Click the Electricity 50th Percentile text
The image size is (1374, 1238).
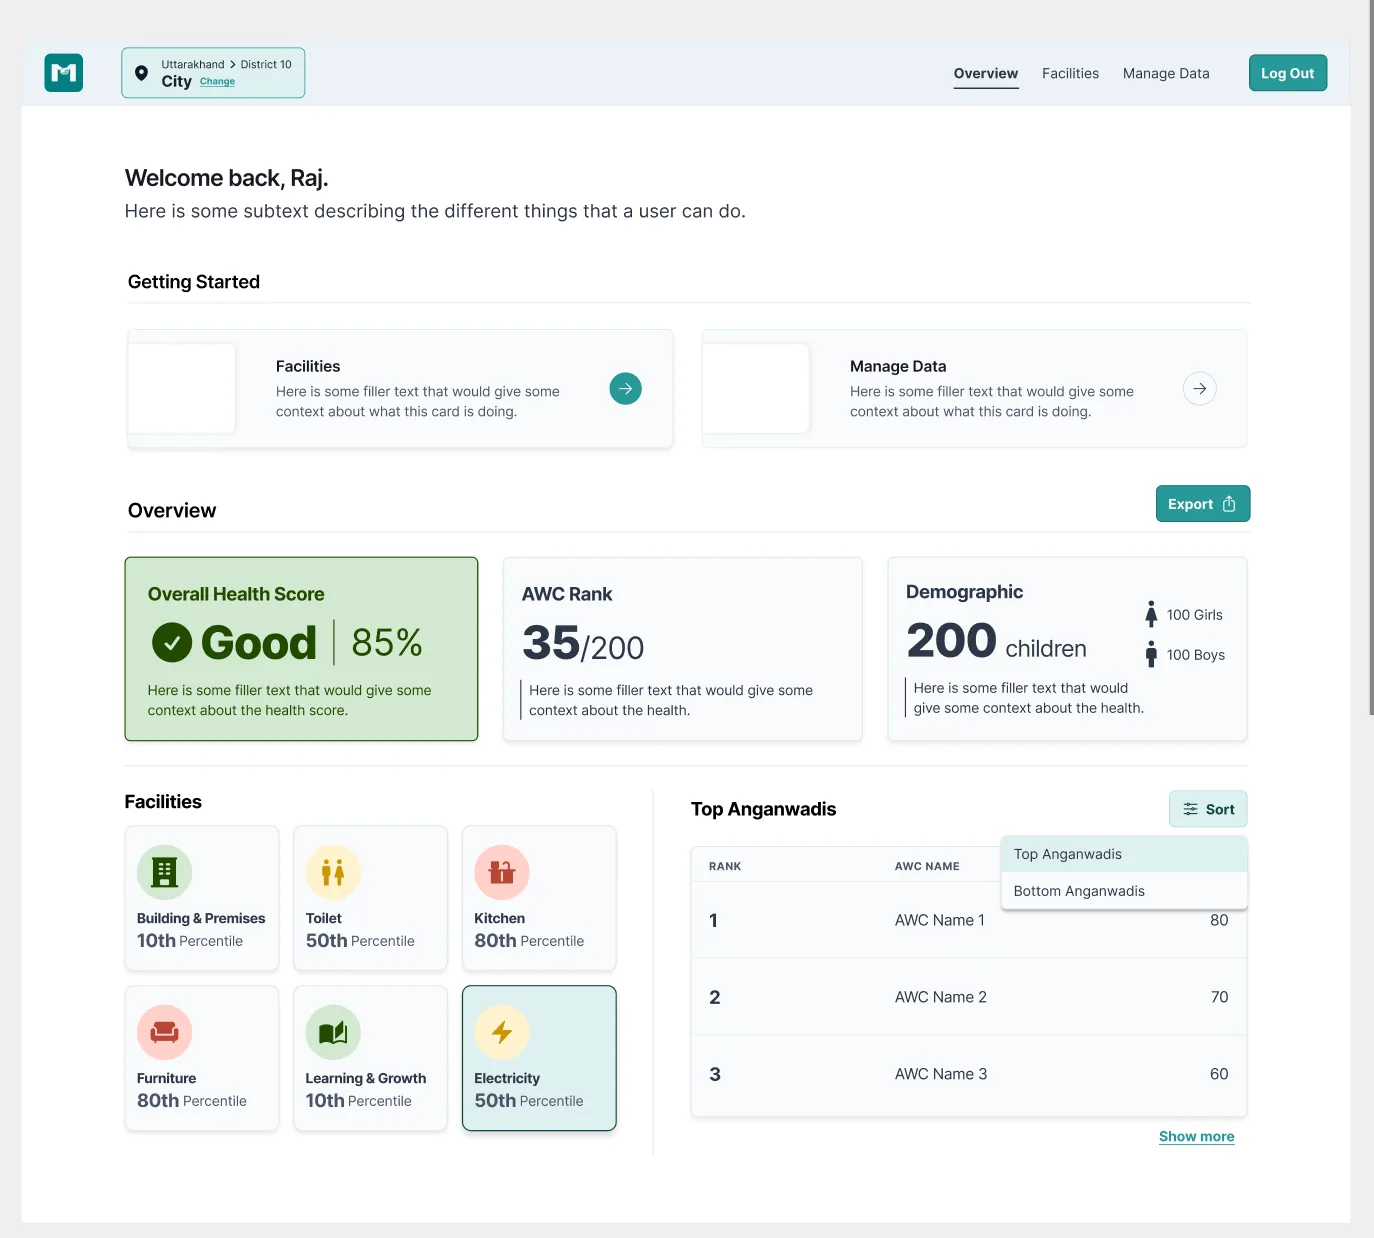pyautogui.click(x=529, y=1101)
